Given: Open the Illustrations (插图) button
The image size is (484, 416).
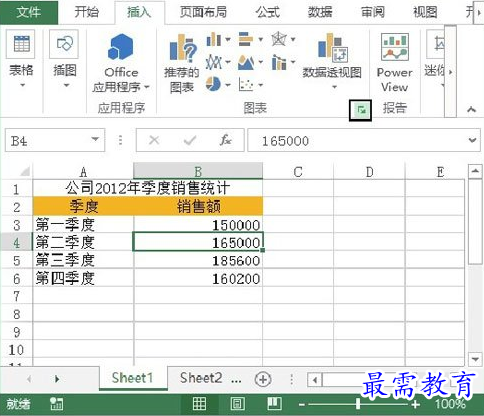Looking at the screenshot, I should tap(65, 60).
